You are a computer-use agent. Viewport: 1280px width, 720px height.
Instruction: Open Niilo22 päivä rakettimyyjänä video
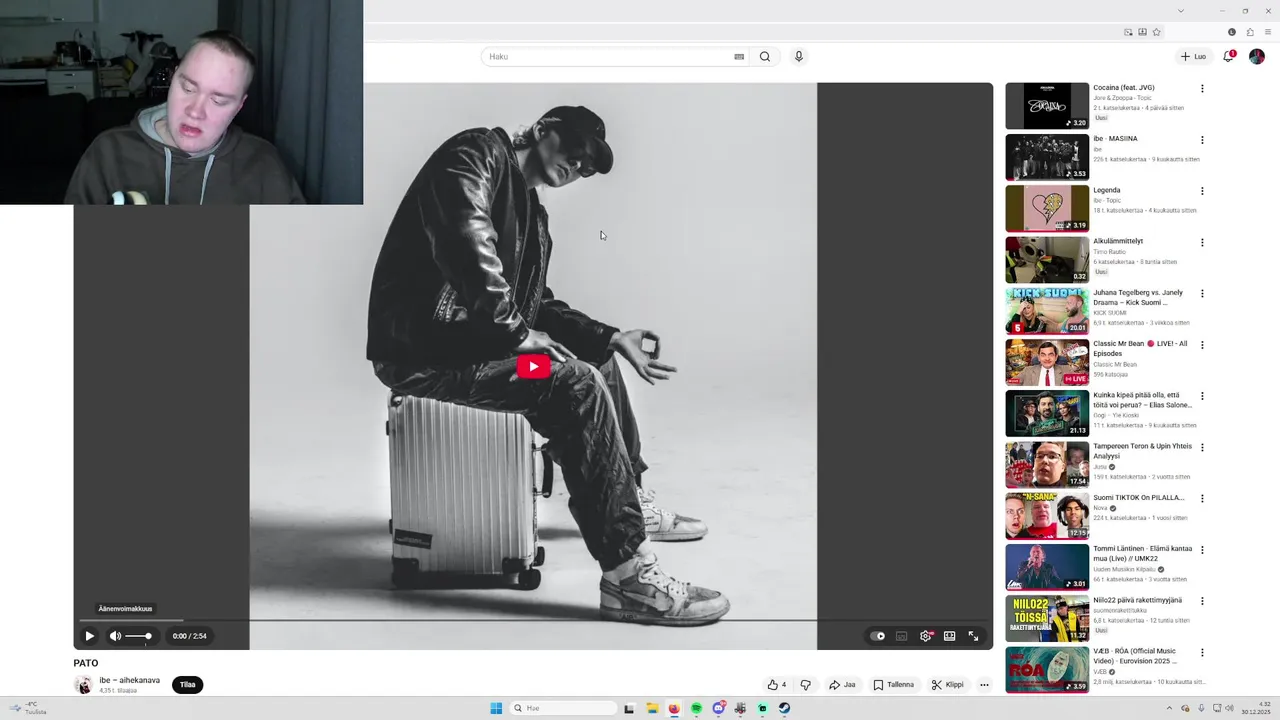coord(1047,619)
